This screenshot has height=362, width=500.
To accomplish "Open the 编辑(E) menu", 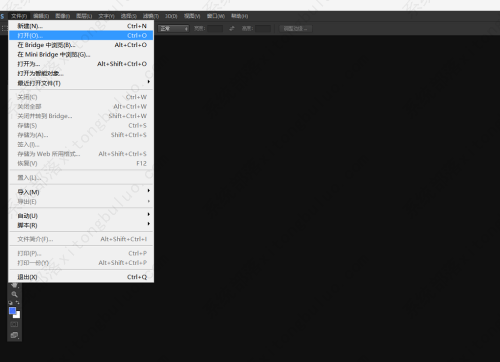I will (41, 16).
